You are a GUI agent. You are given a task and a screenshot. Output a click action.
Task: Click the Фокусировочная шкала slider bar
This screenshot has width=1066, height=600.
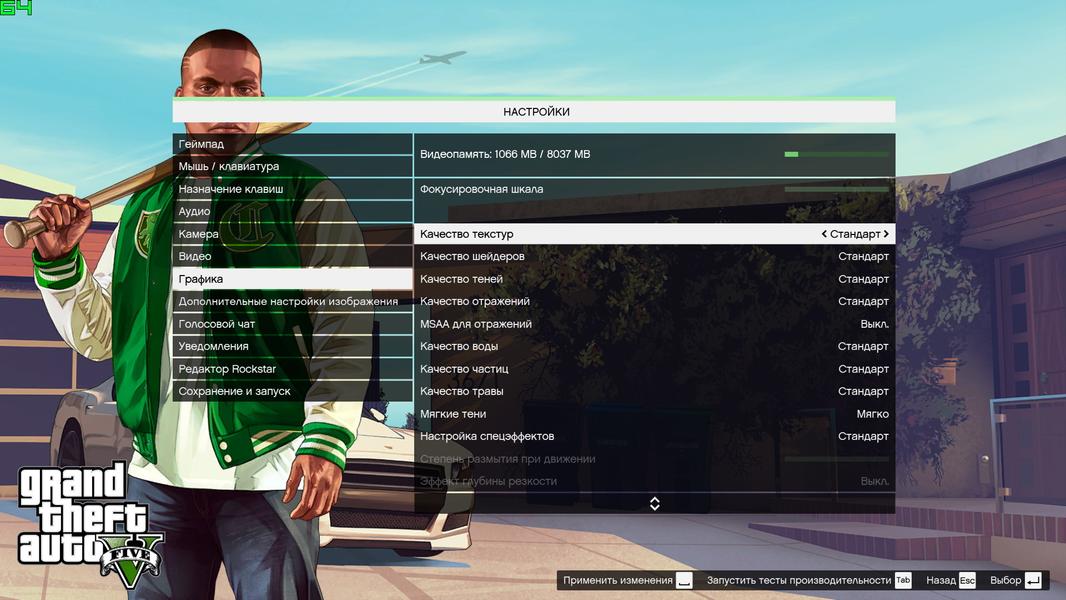[836, 189]
